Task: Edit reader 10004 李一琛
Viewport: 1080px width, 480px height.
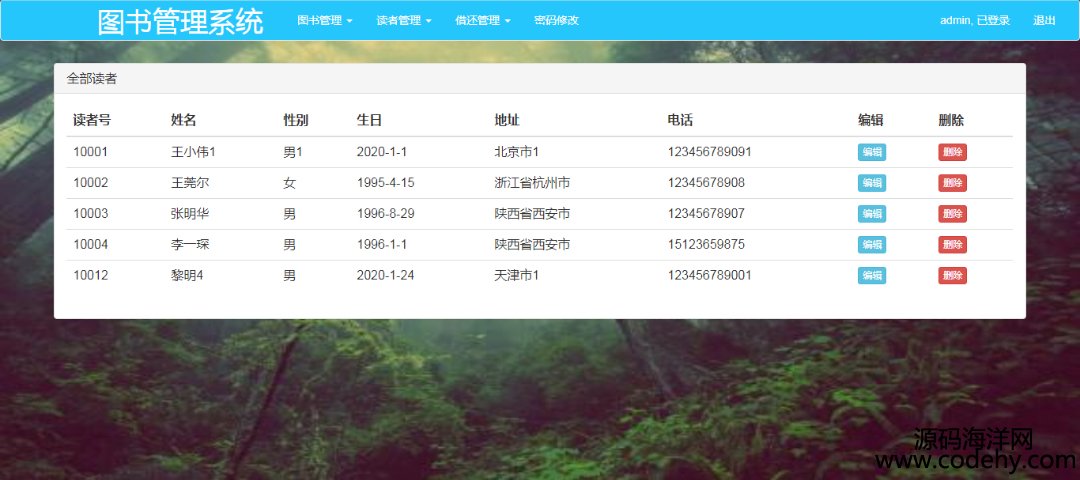Action: click(871, 244)
